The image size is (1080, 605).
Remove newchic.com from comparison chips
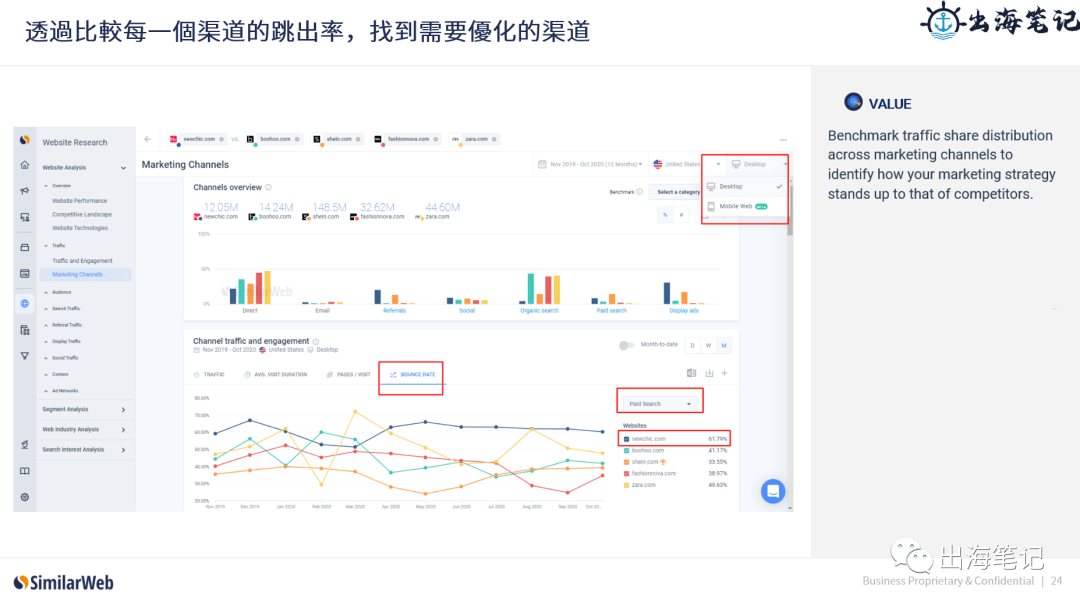click(x=222, y=139)
